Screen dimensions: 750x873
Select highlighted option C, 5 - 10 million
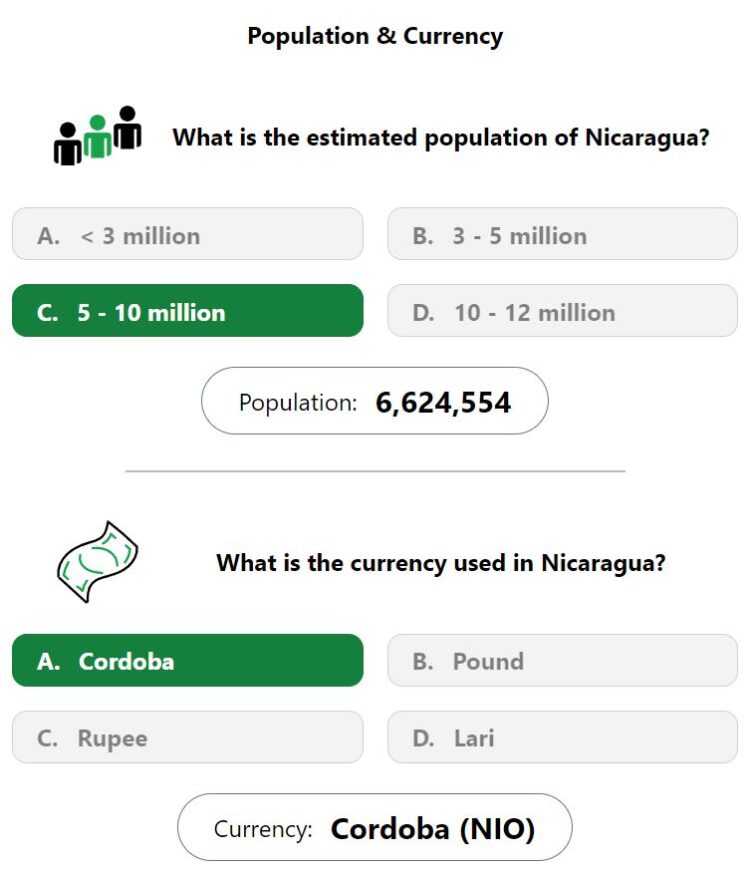188,311
